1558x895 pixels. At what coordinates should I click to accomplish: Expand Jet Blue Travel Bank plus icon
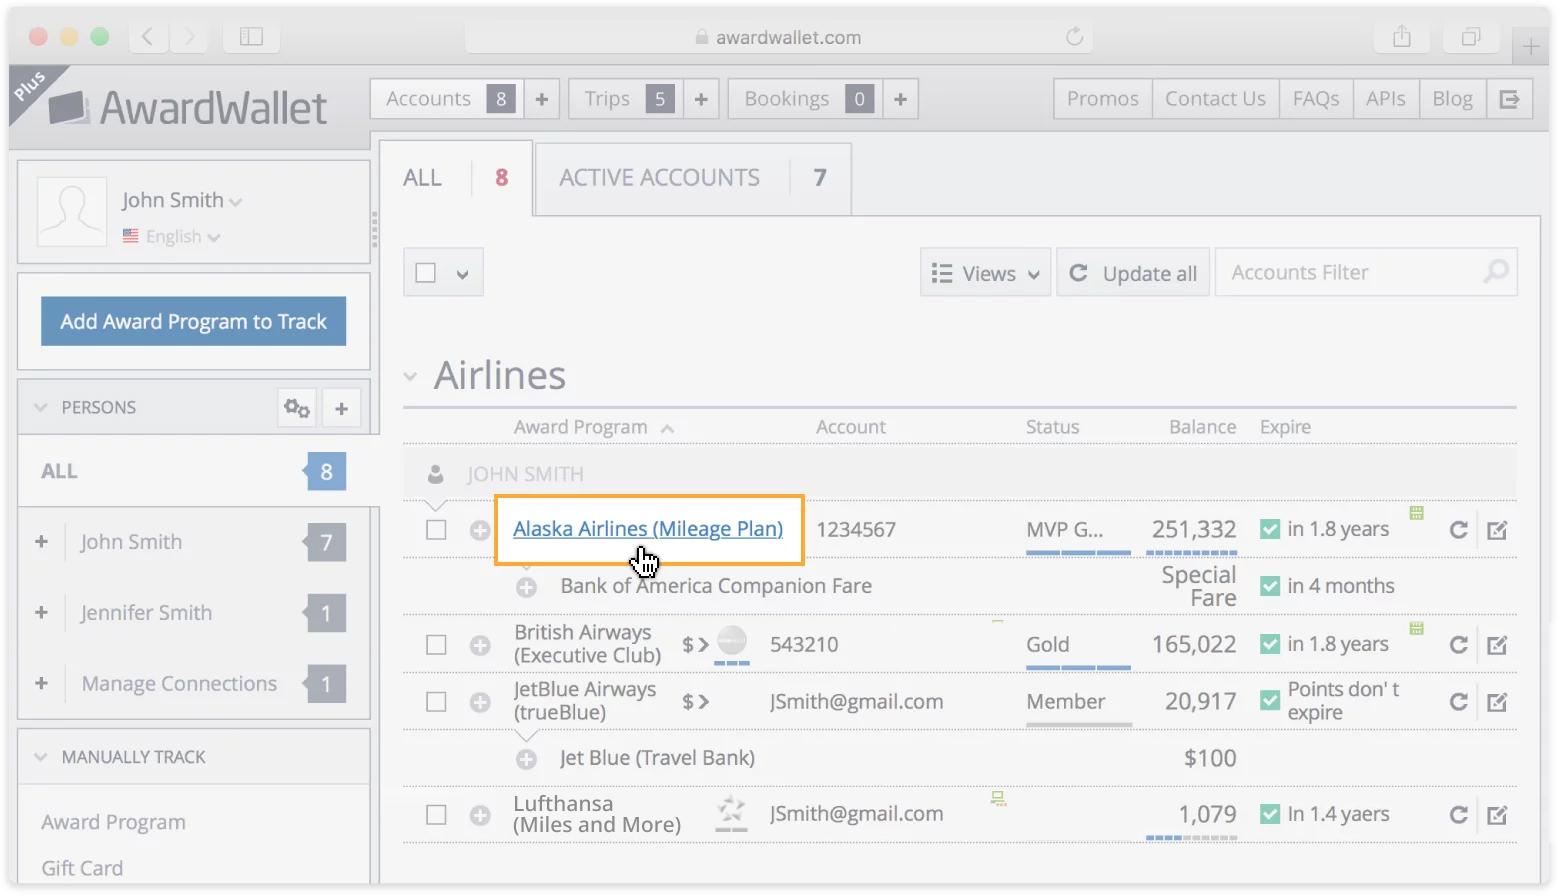click(526, 759)
